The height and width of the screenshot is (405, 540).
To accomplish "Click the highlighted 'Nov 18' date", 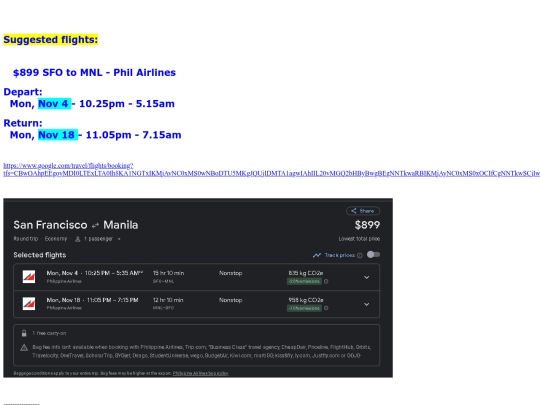I will click(58, 135).
